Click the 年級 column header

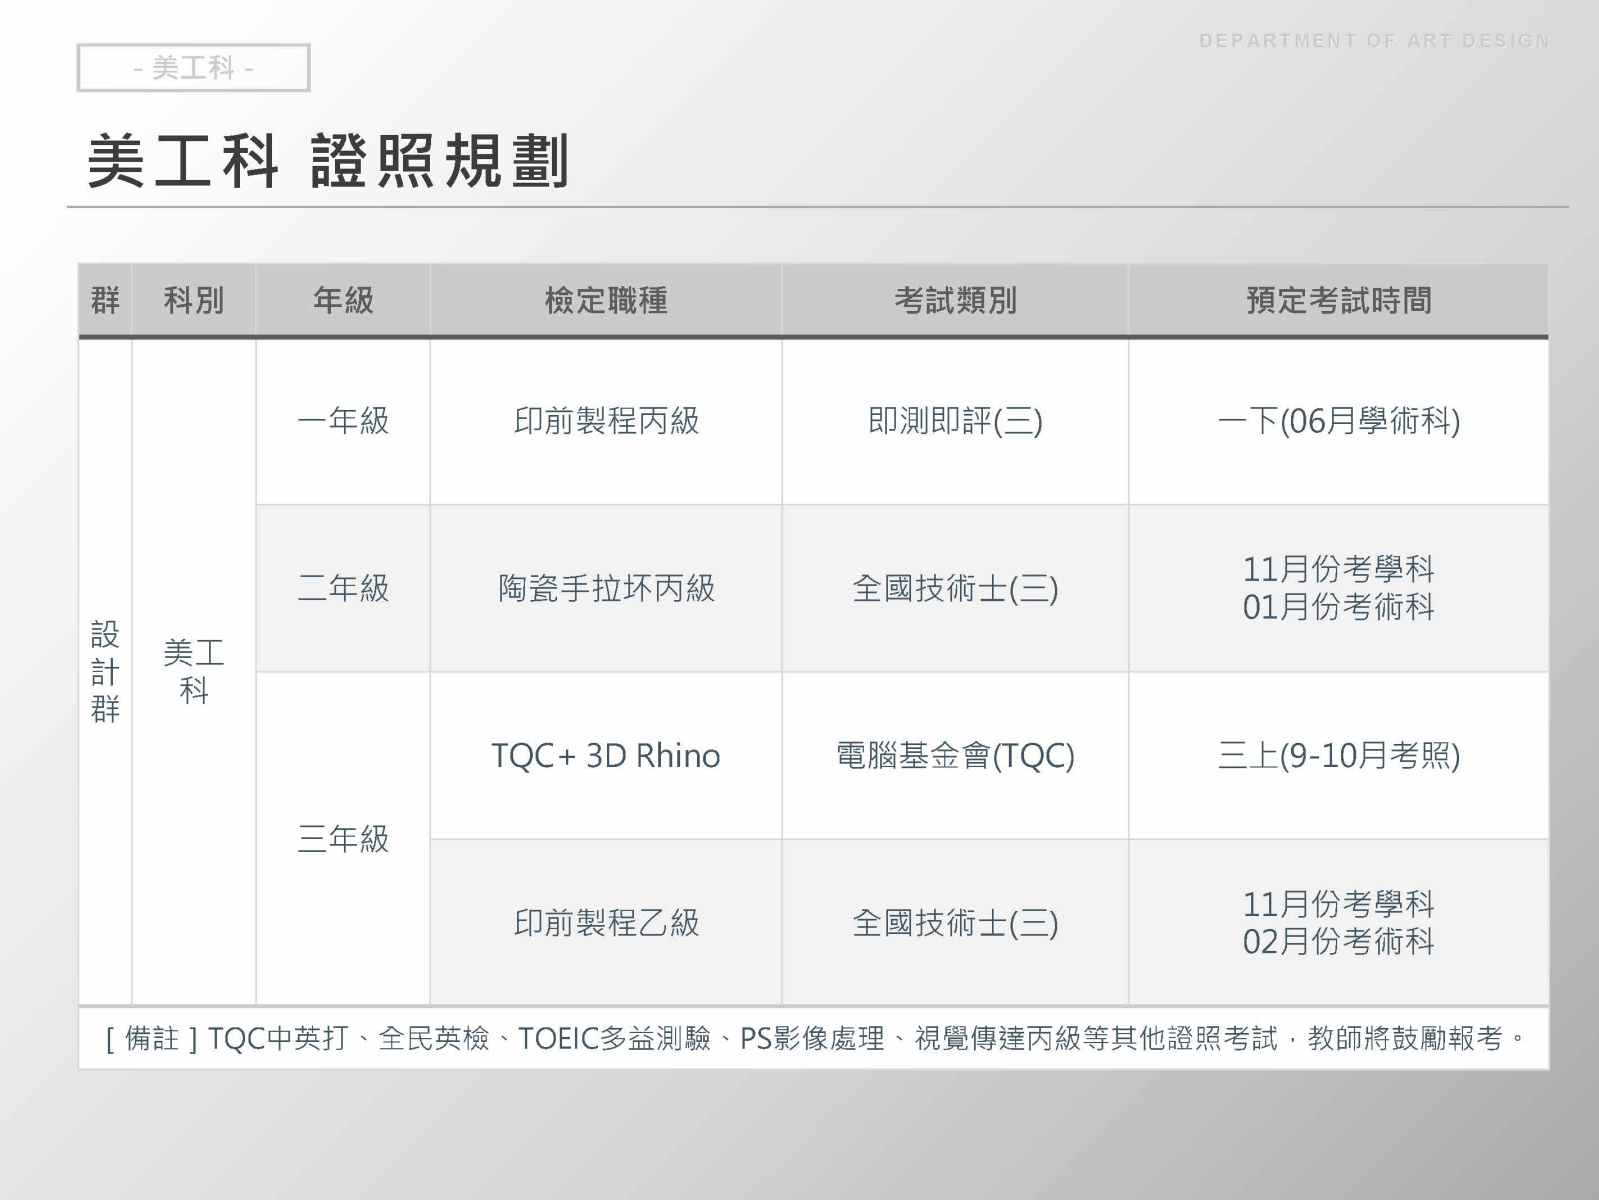tap(343, 300)
